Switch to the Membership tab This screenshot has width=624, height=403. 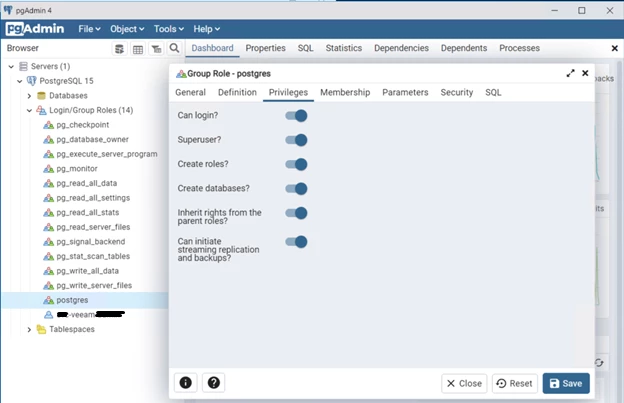coord(345,92)
